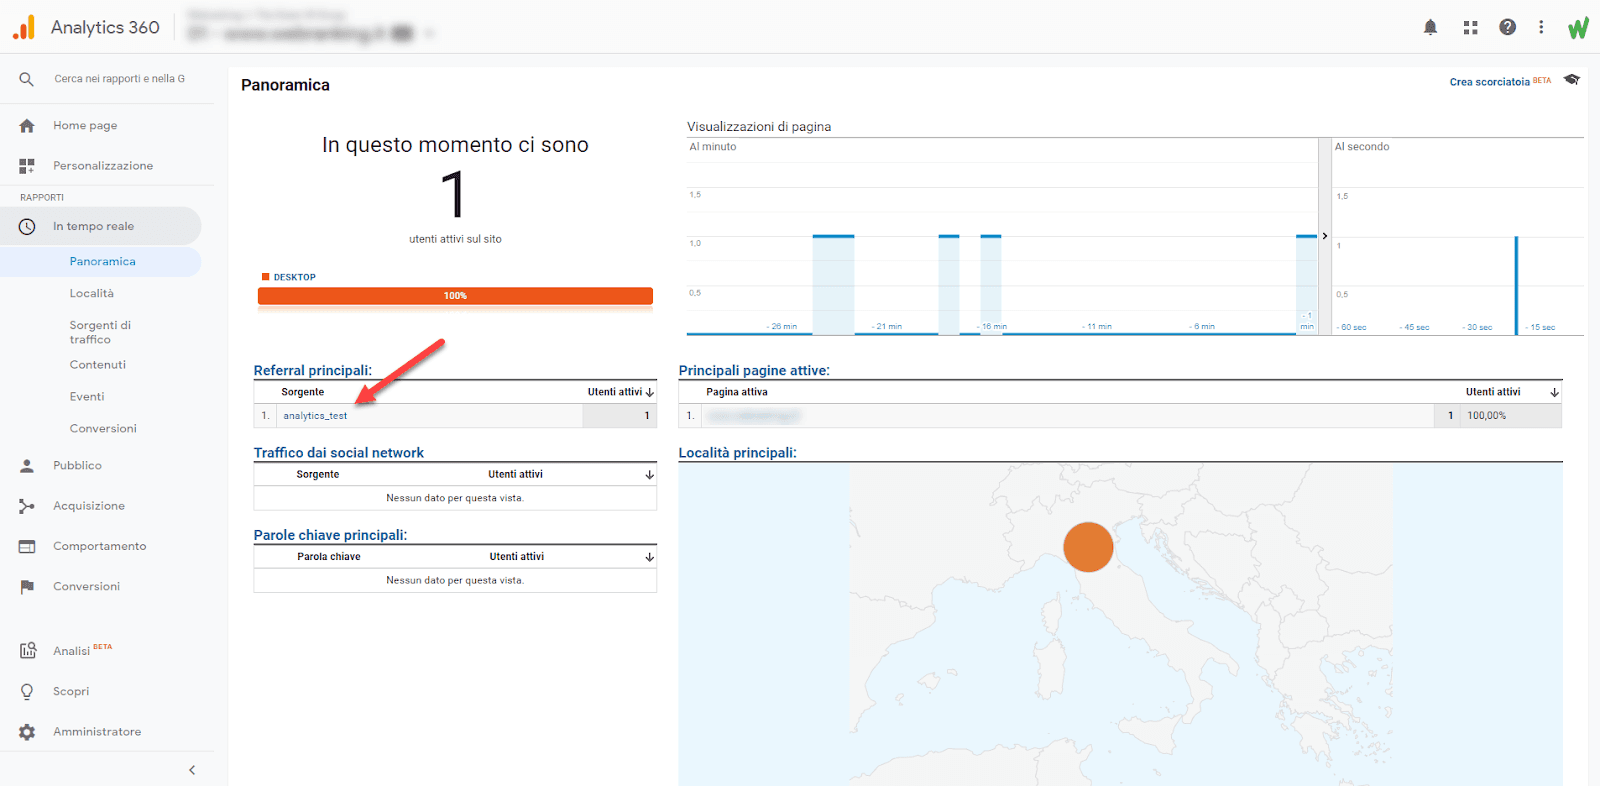Screen dimensions: 1600x786
Task: Open the apps grid icon
Action: click(1470, 27)
